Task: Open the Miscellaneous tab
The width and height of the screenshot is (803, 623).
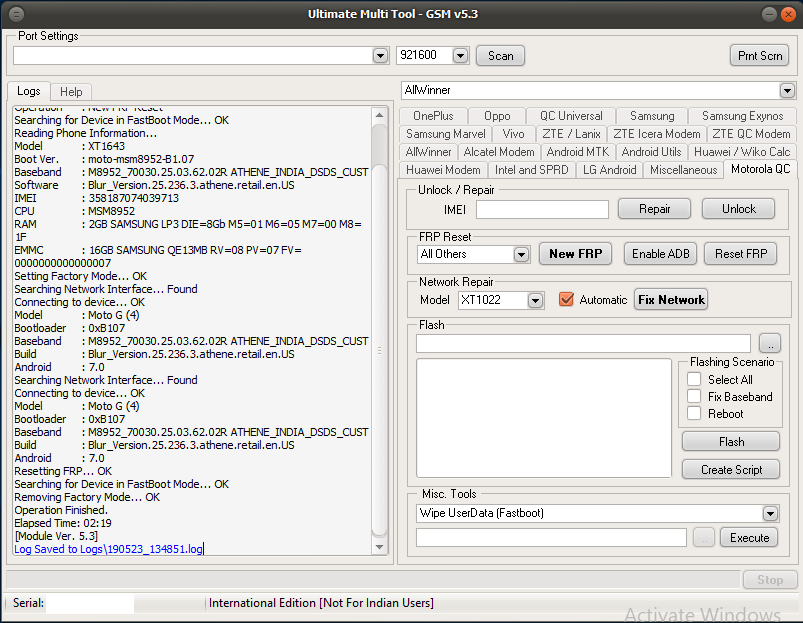Action: point(683,170)
